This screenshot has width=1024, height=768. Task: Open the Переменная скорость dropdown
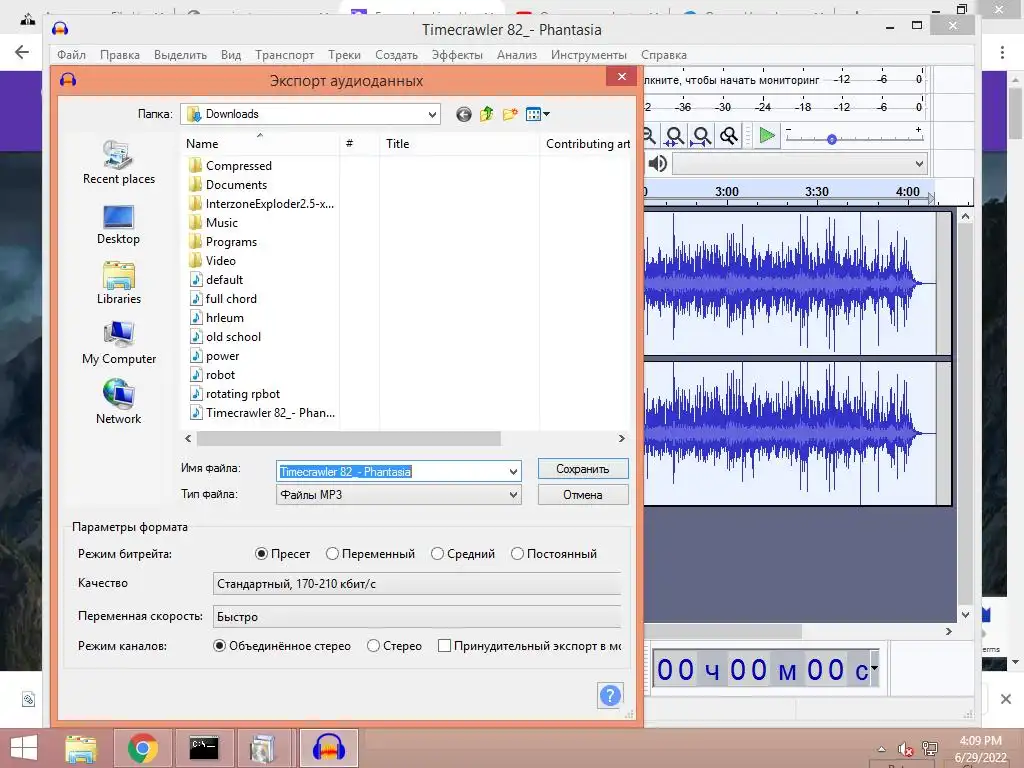click(417, 616)
